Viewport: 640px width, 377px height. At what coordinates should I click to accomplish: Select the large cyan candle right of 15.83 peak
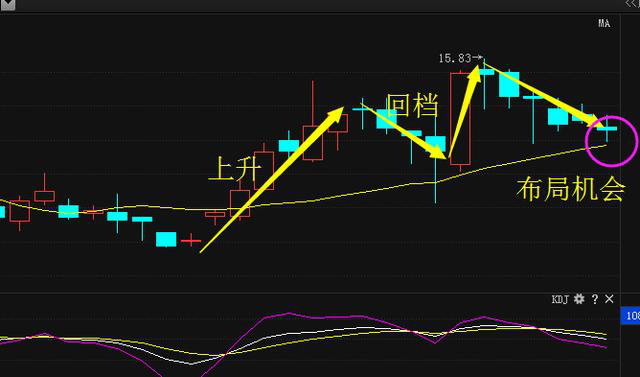[509, 85]
